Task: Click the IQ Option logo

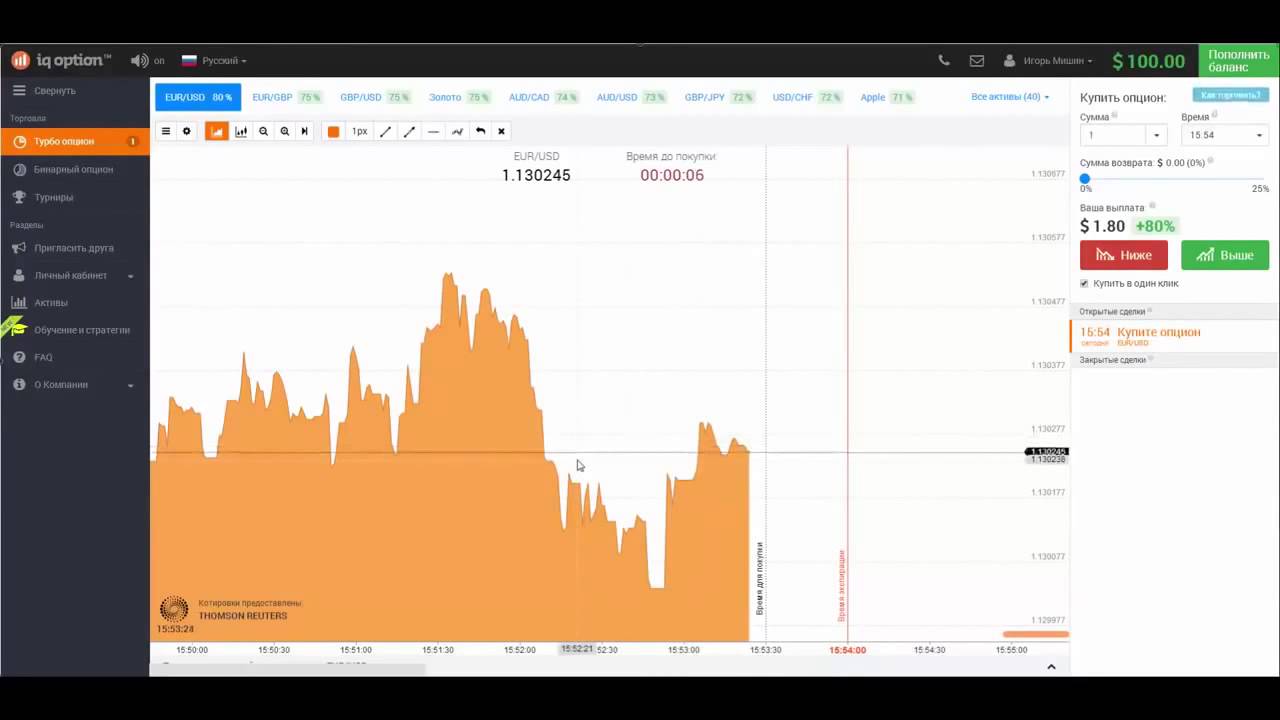Action: pyautogui.click(x=61, y=60)
